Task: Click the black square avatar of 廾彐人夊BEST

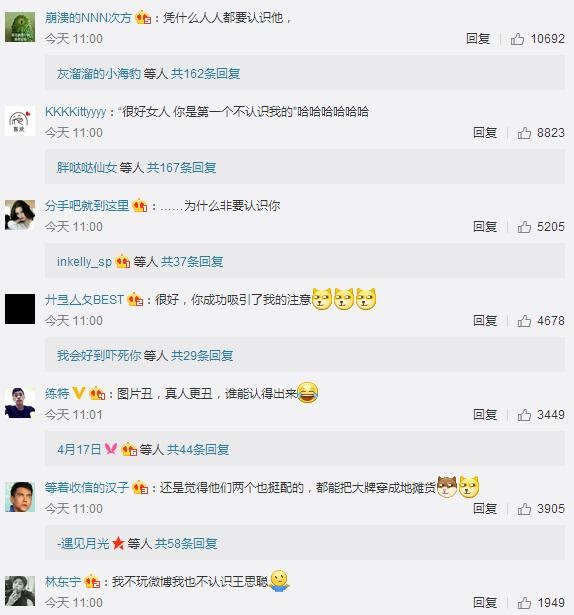Action: [x=20, y=309]
